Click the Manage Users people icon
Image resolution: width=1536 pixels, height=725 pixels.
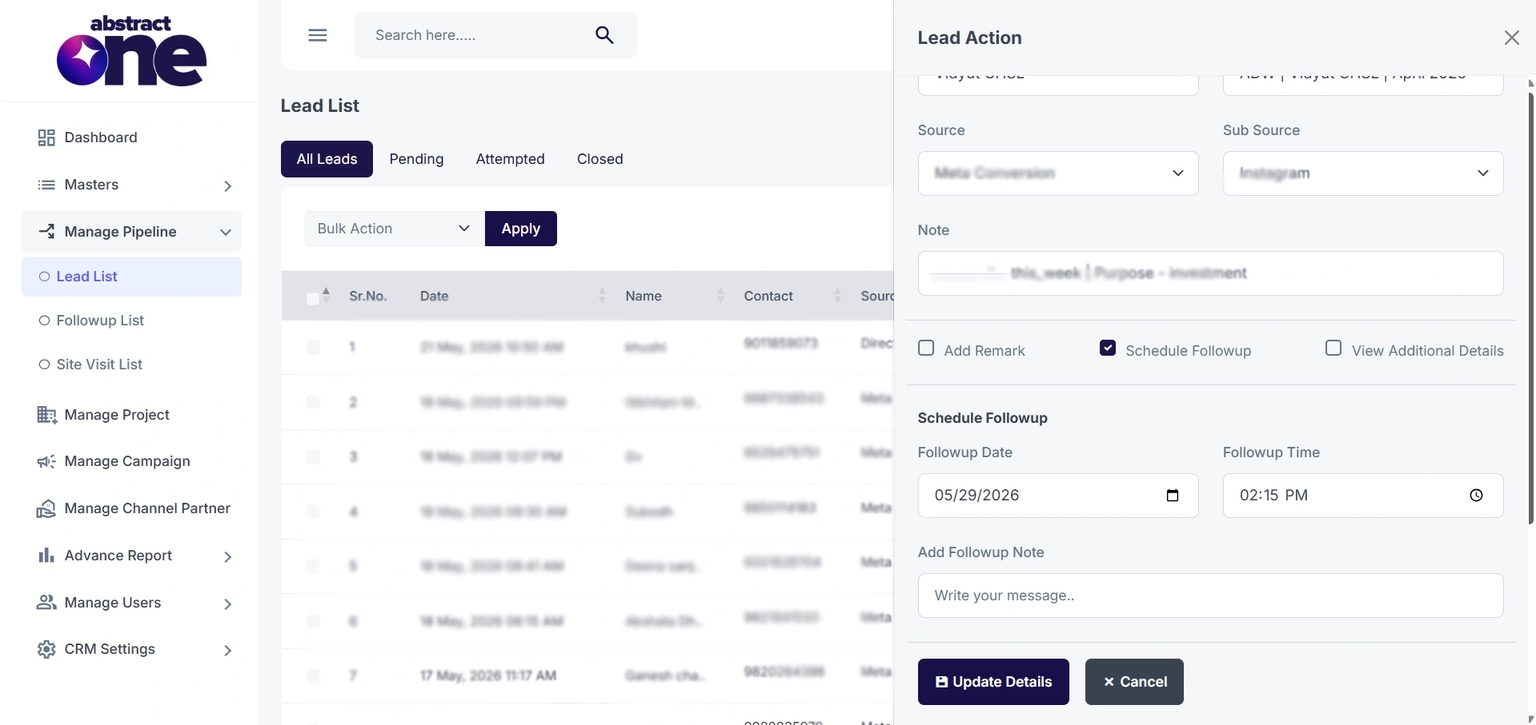coord(46,602)
